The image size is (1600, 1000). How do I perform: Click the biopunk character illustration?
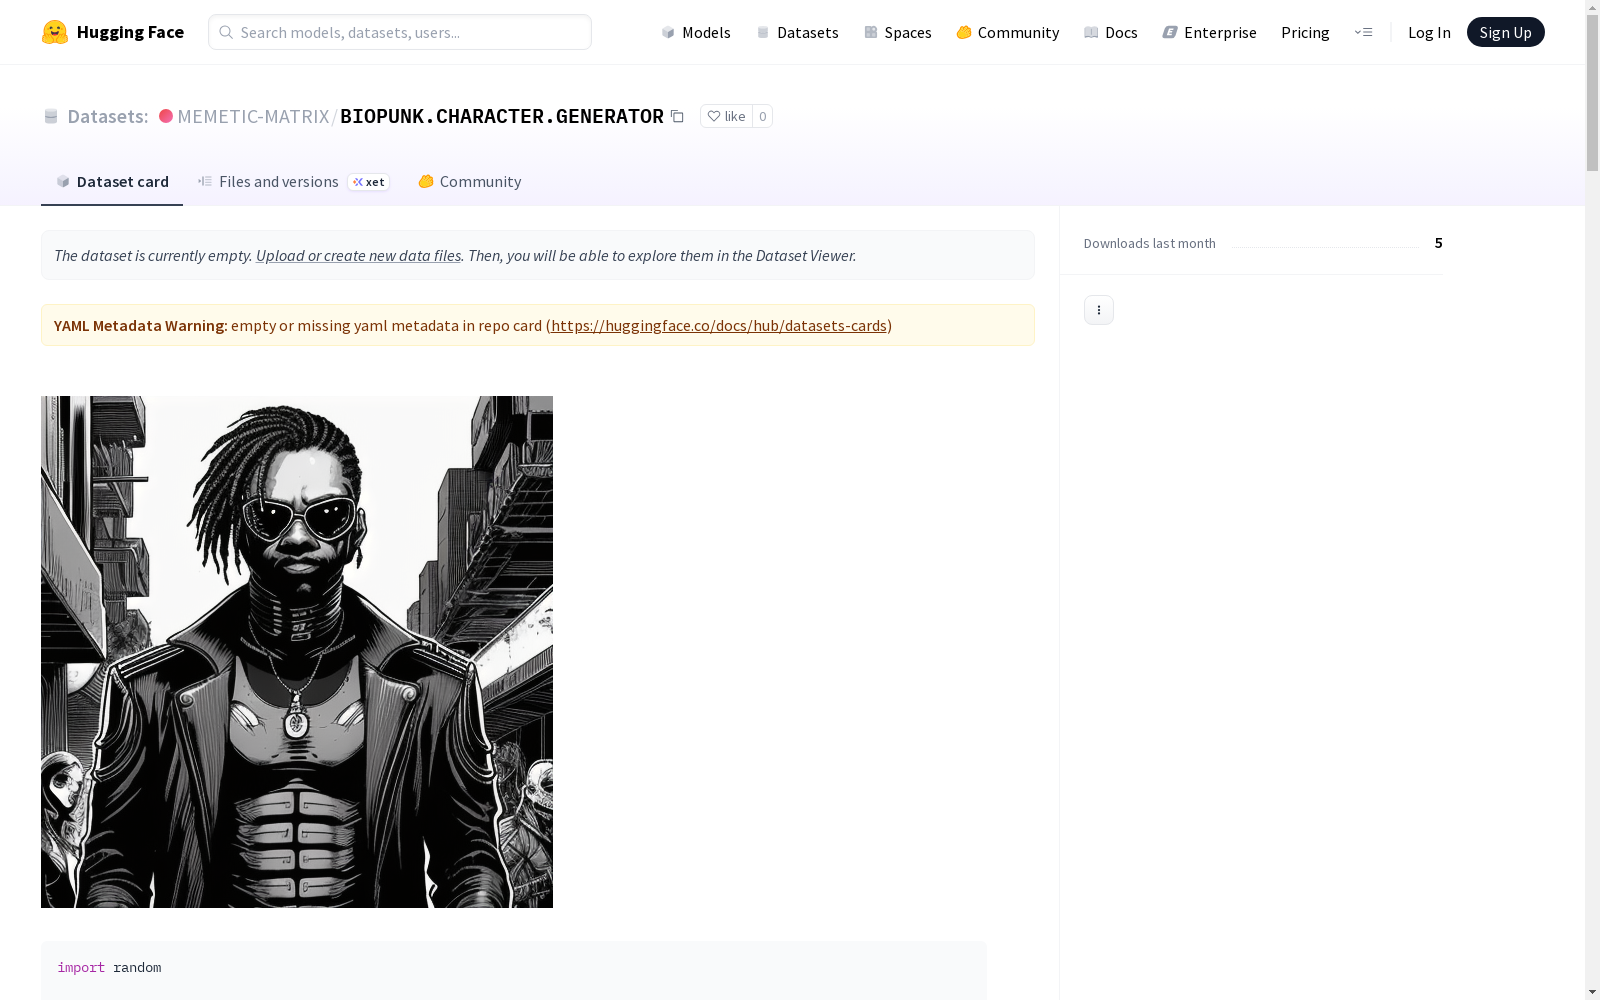click(297, 652)
